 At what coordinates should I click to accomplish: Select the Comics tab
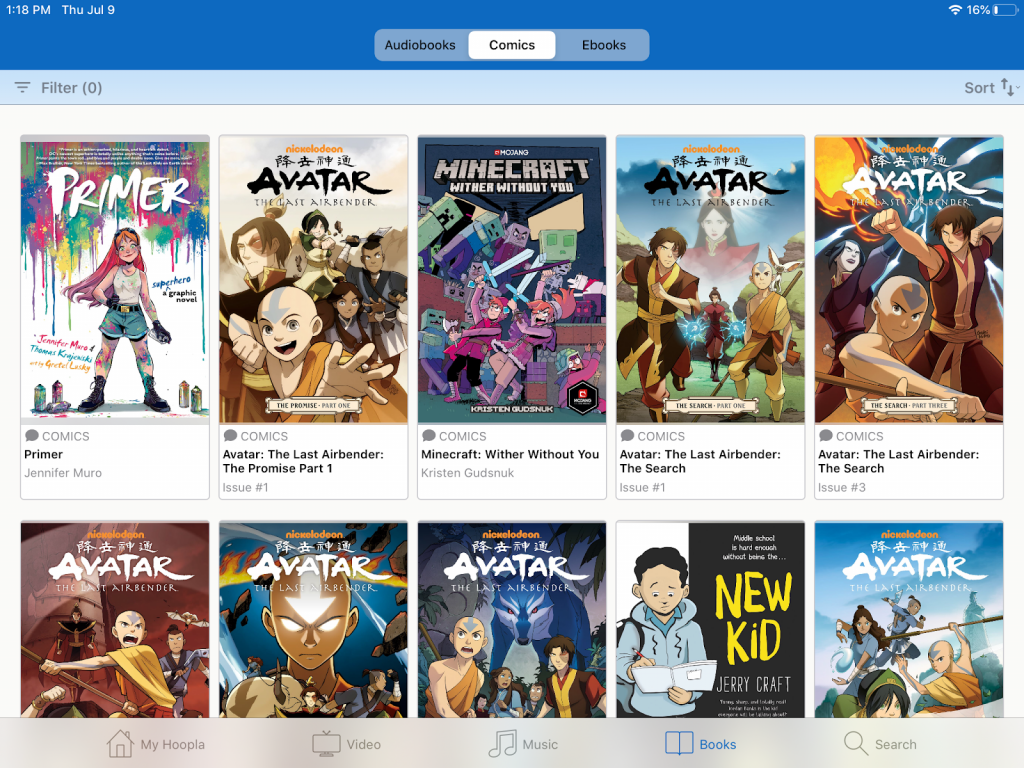512,45
